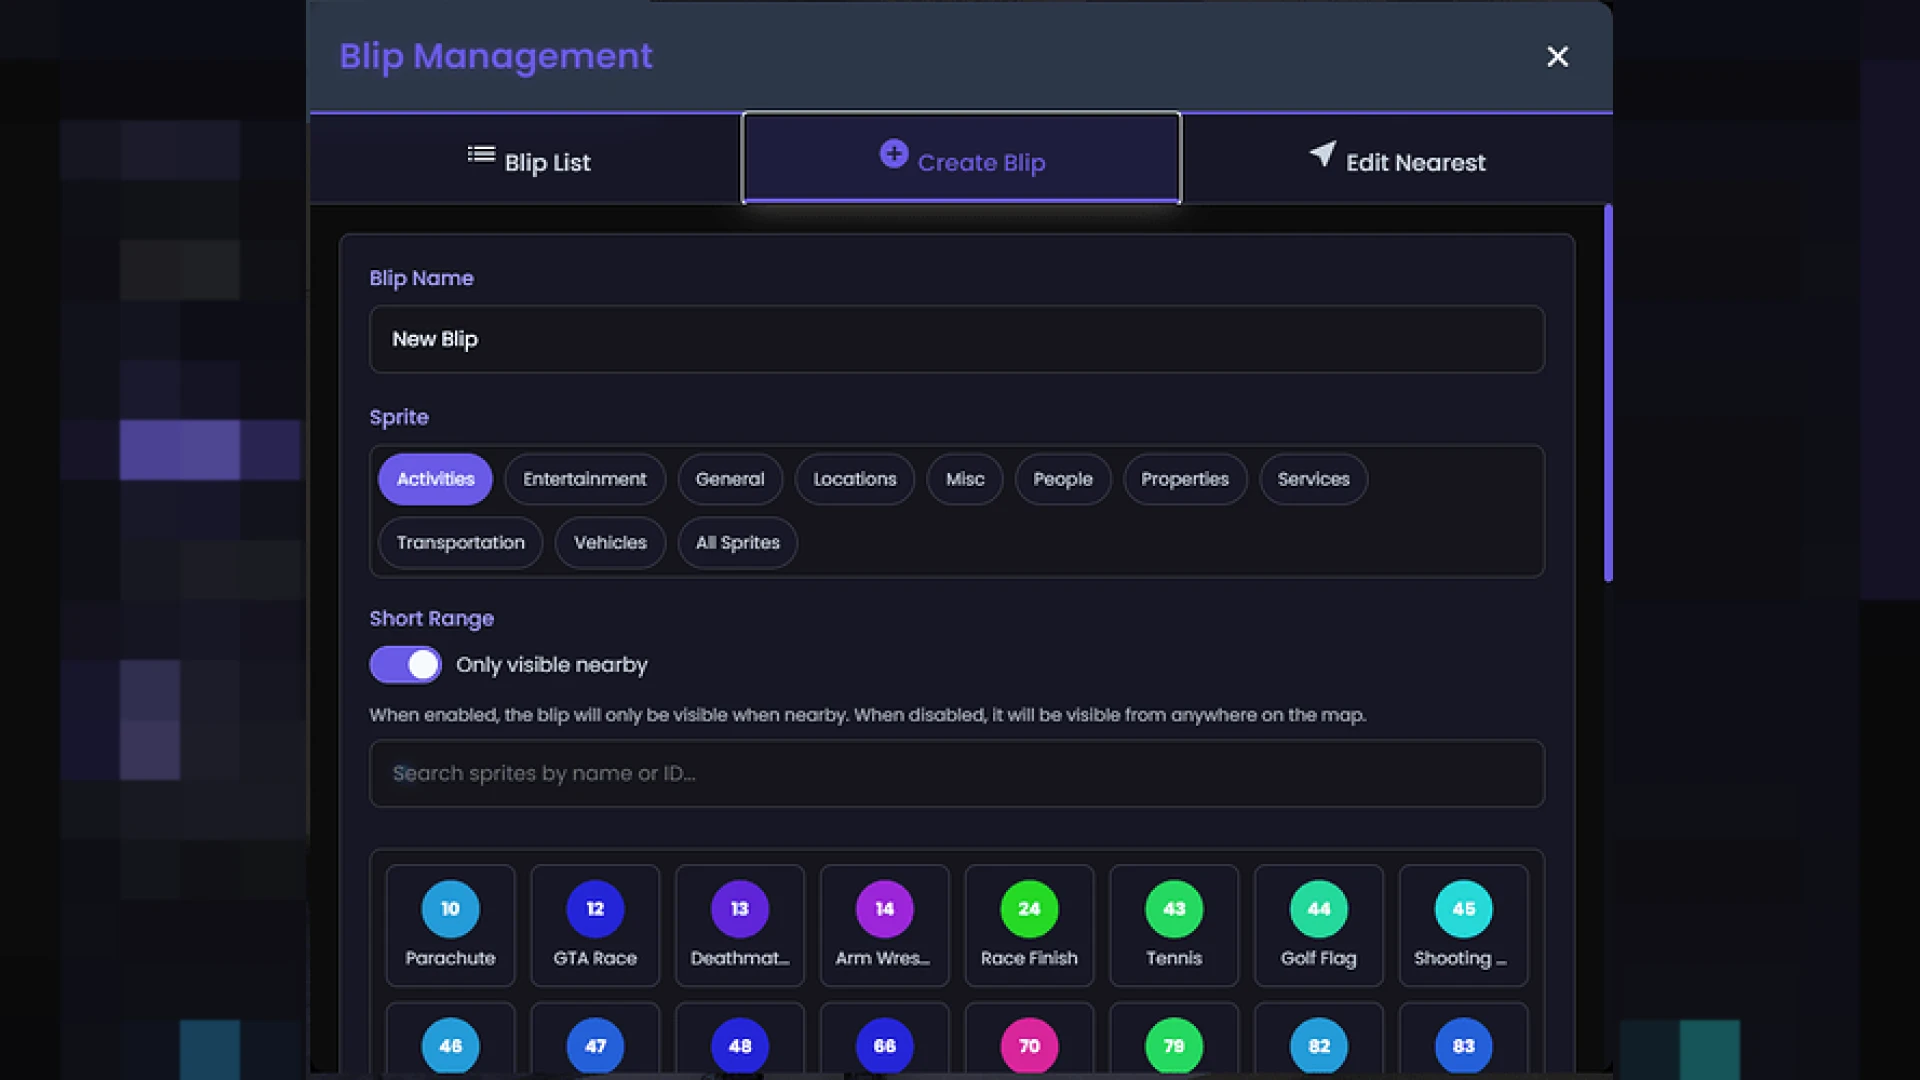
Task: Pick the Shooting sprite 45
Action: click(1463, 925)
